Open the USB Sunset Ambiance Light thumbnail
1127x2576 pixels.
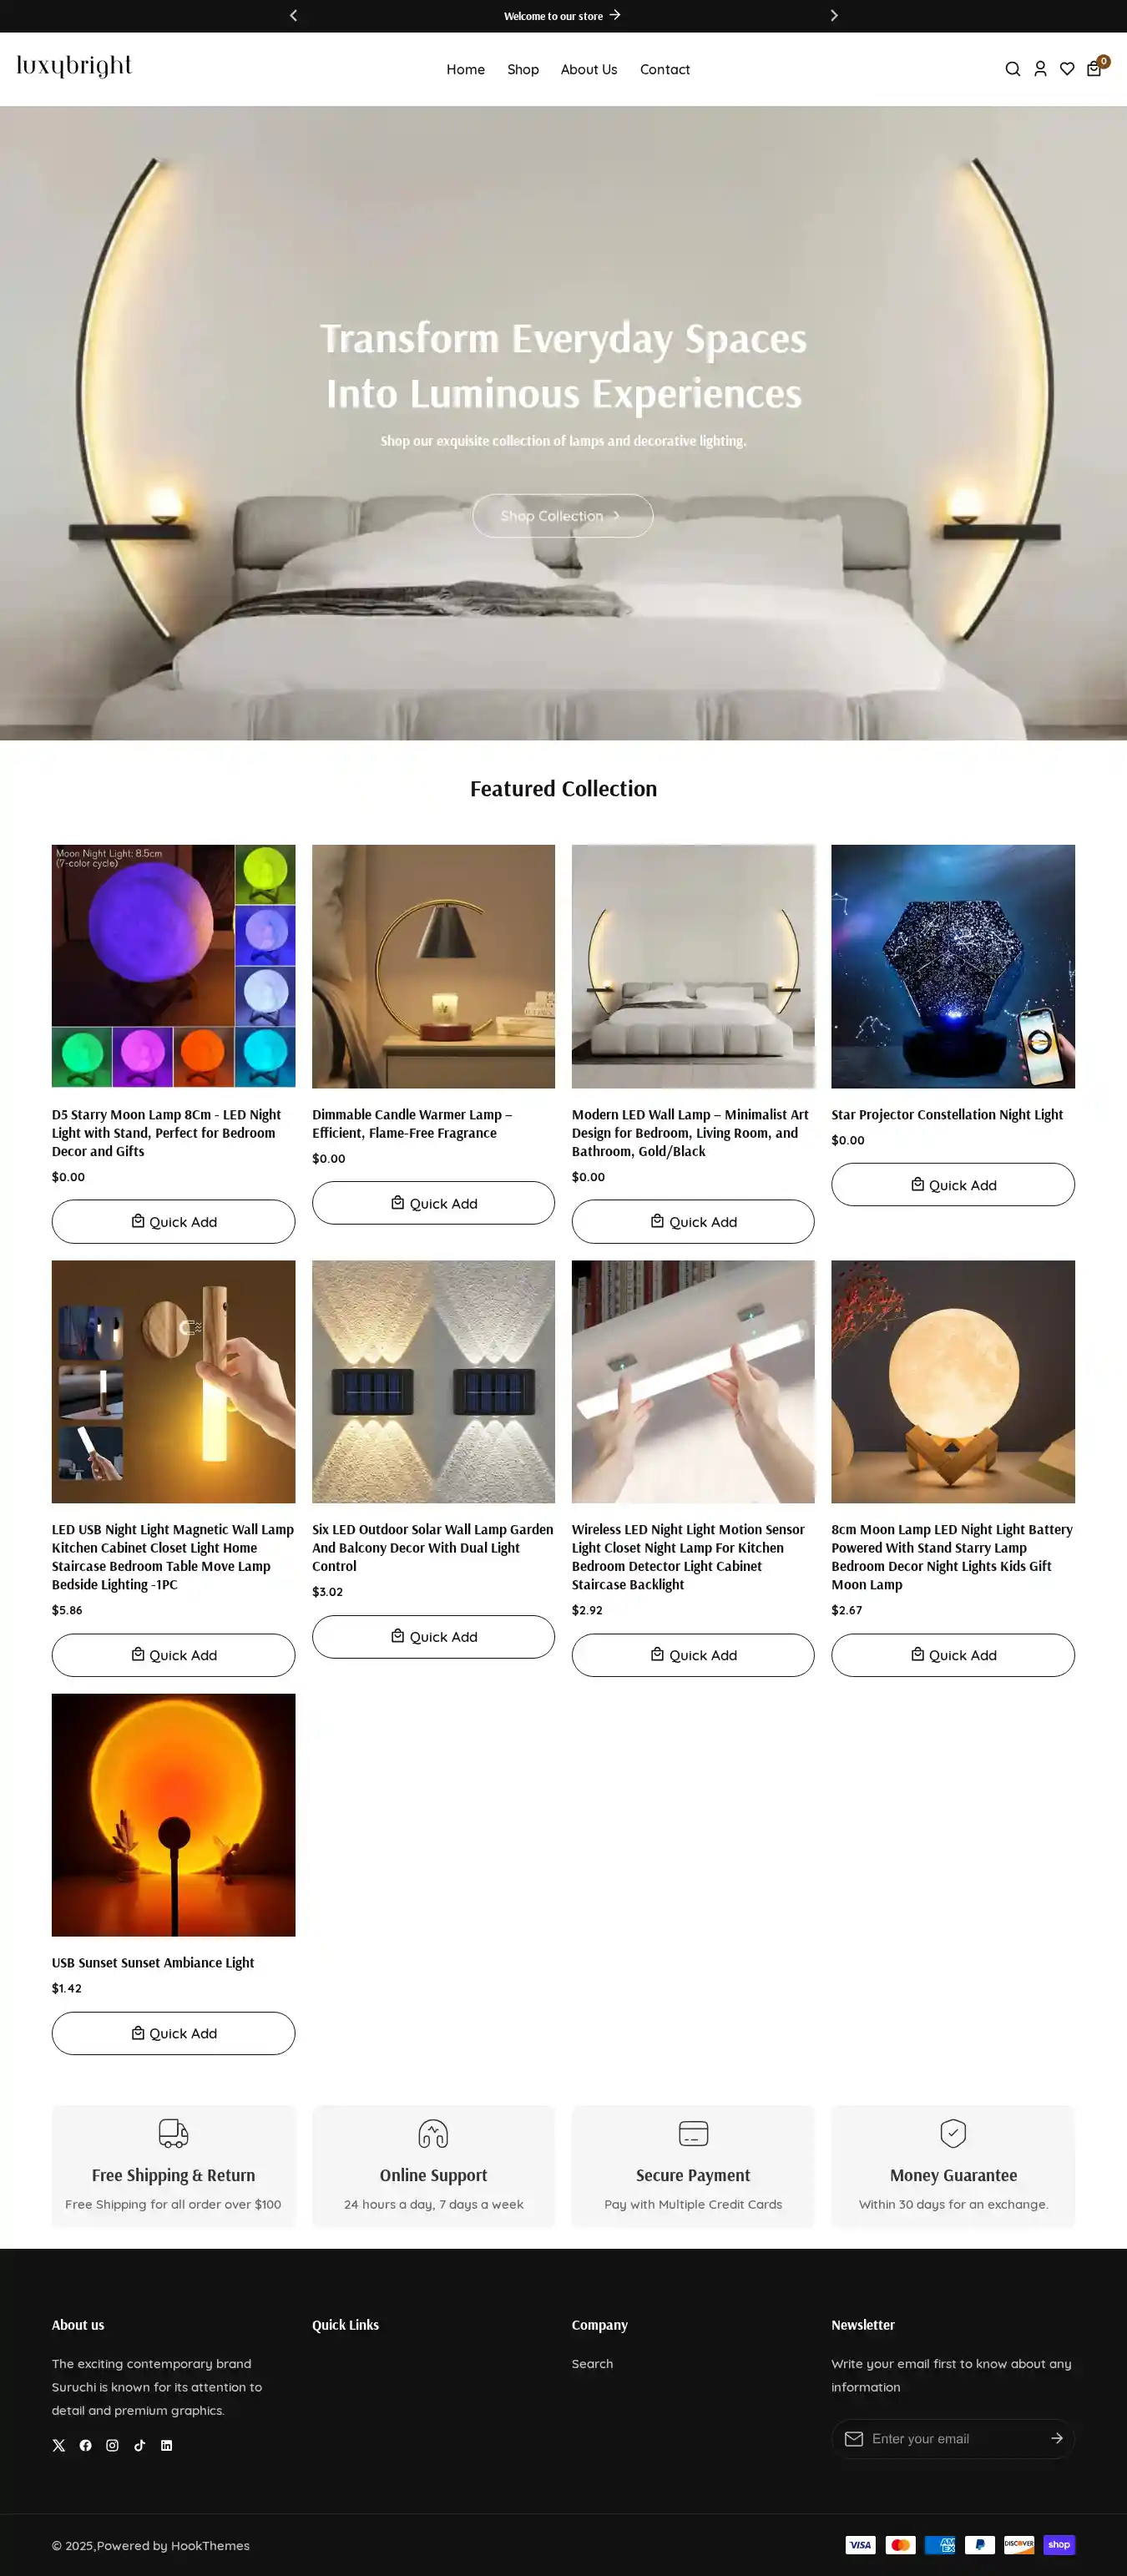174,1815
